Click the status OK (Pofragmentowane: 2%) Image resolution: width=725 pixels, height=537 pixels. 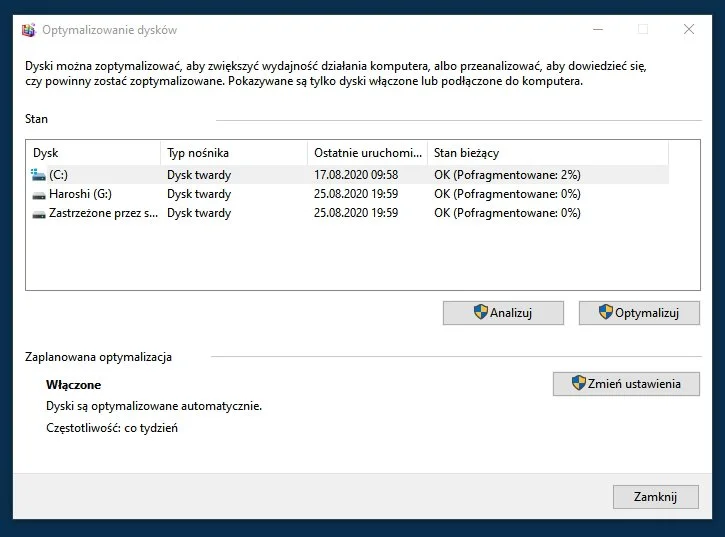(x=507, y=175)
